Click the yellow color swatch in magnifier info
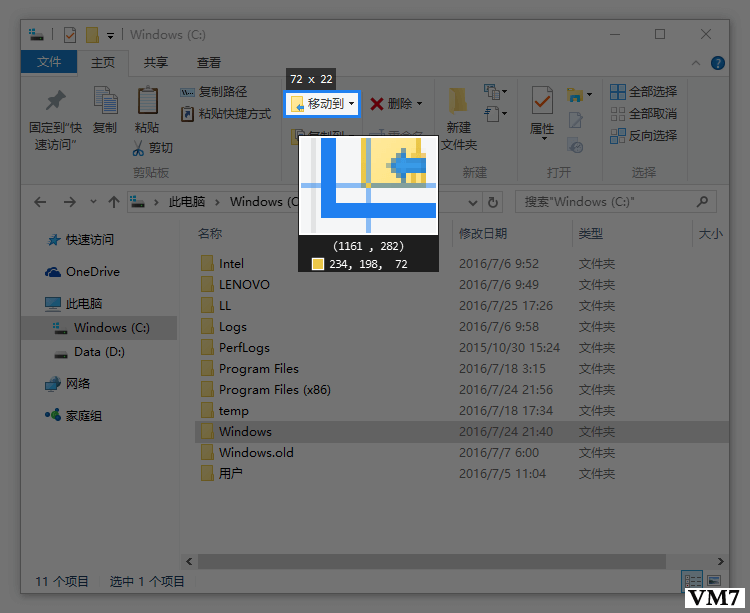Screen dimensions: 750x613 [x=318, y=264]
